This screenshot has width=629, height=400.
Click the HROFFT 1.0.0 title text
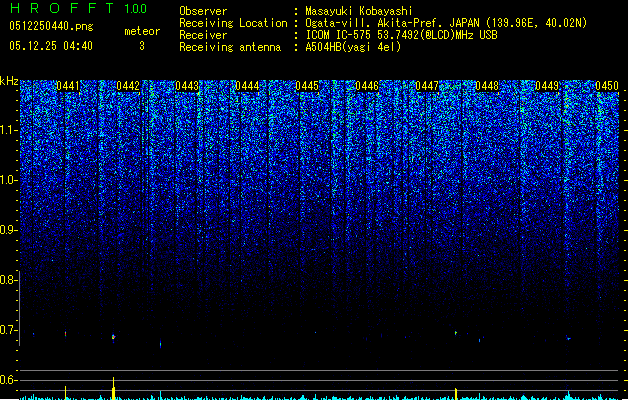click(x=78, y=8)
